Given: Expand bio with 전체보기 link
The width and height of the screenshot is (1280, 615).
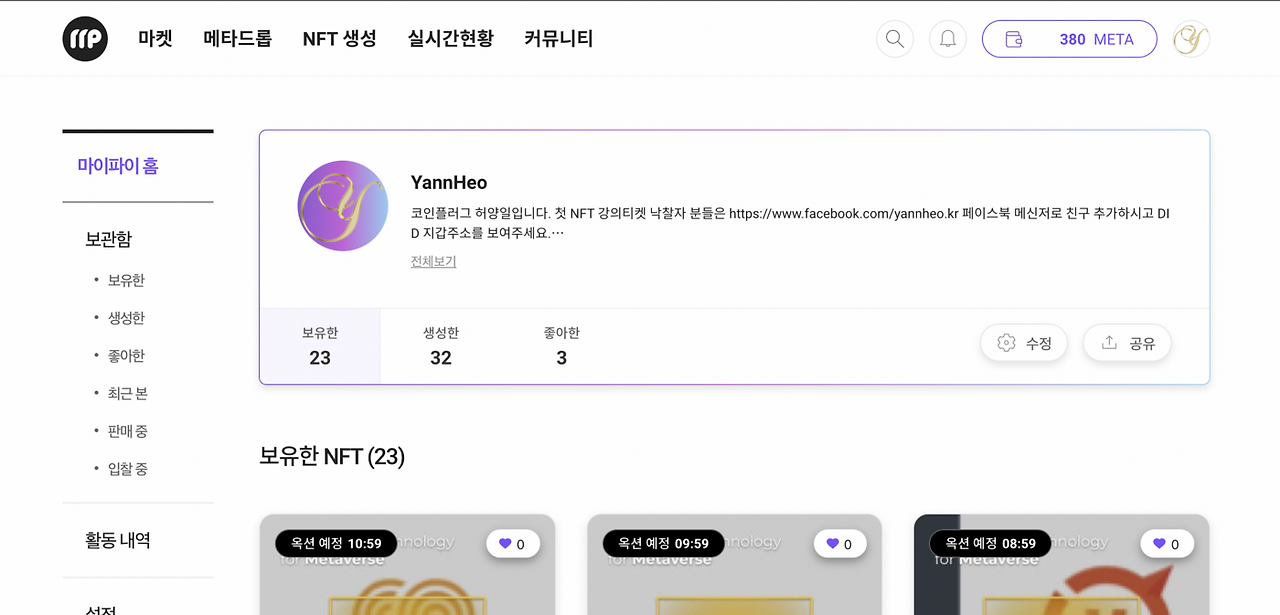Looking at the screenshot, I should point(433,262).
